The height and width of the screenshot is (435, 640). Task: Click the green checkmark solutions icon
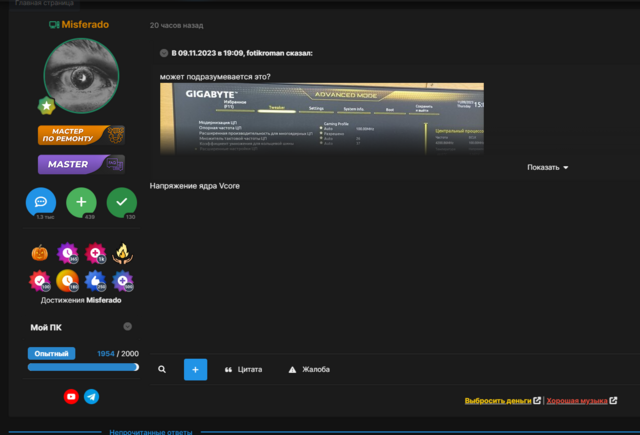122,203
